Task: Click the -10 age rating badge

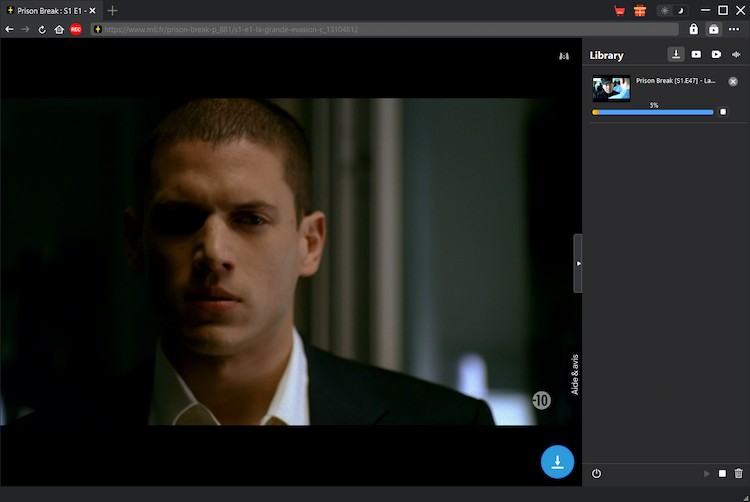Action: pos(541,400)
